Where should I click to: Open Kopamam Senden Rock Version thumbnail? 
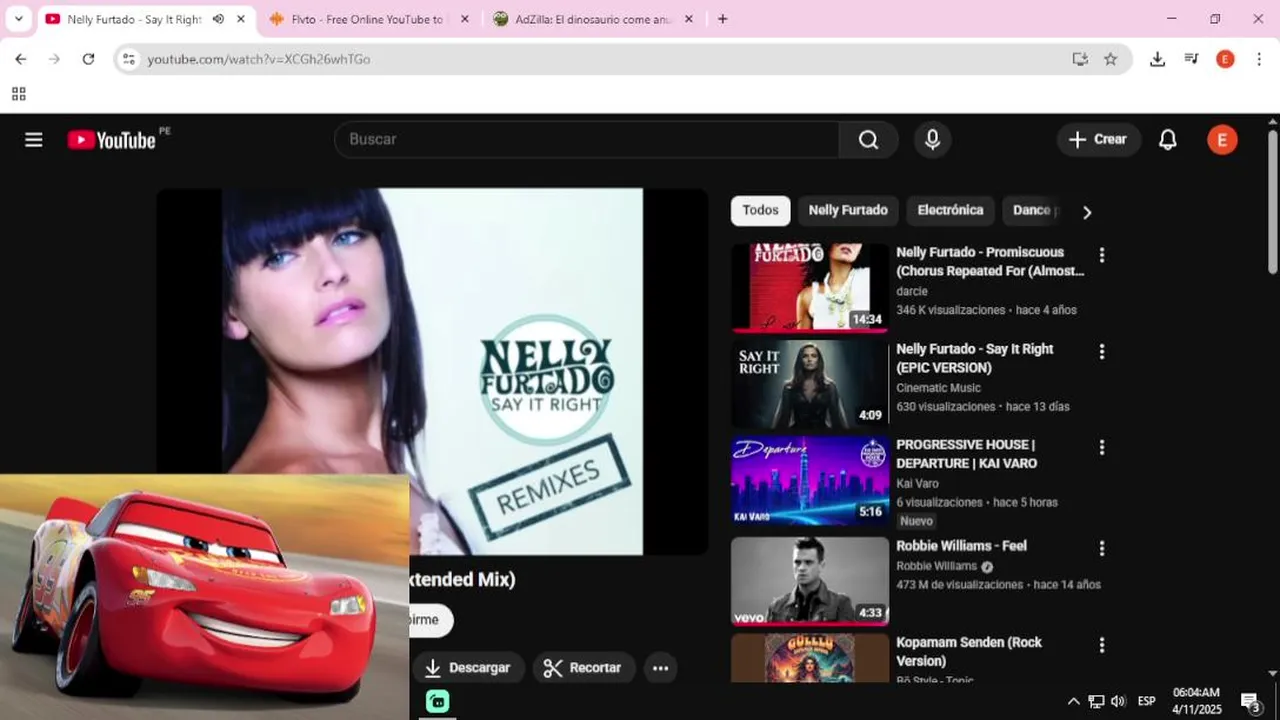[810, 658]
